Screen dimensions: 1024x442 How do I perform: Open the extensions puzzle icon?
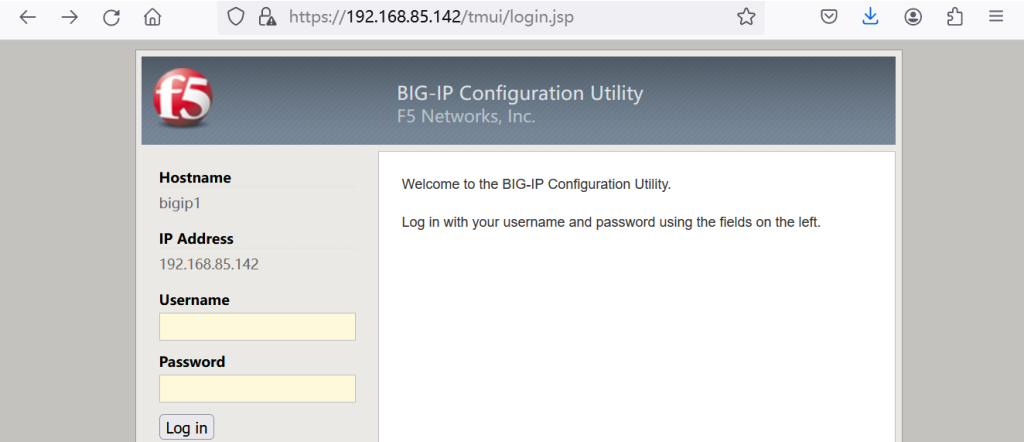[955, 17]
